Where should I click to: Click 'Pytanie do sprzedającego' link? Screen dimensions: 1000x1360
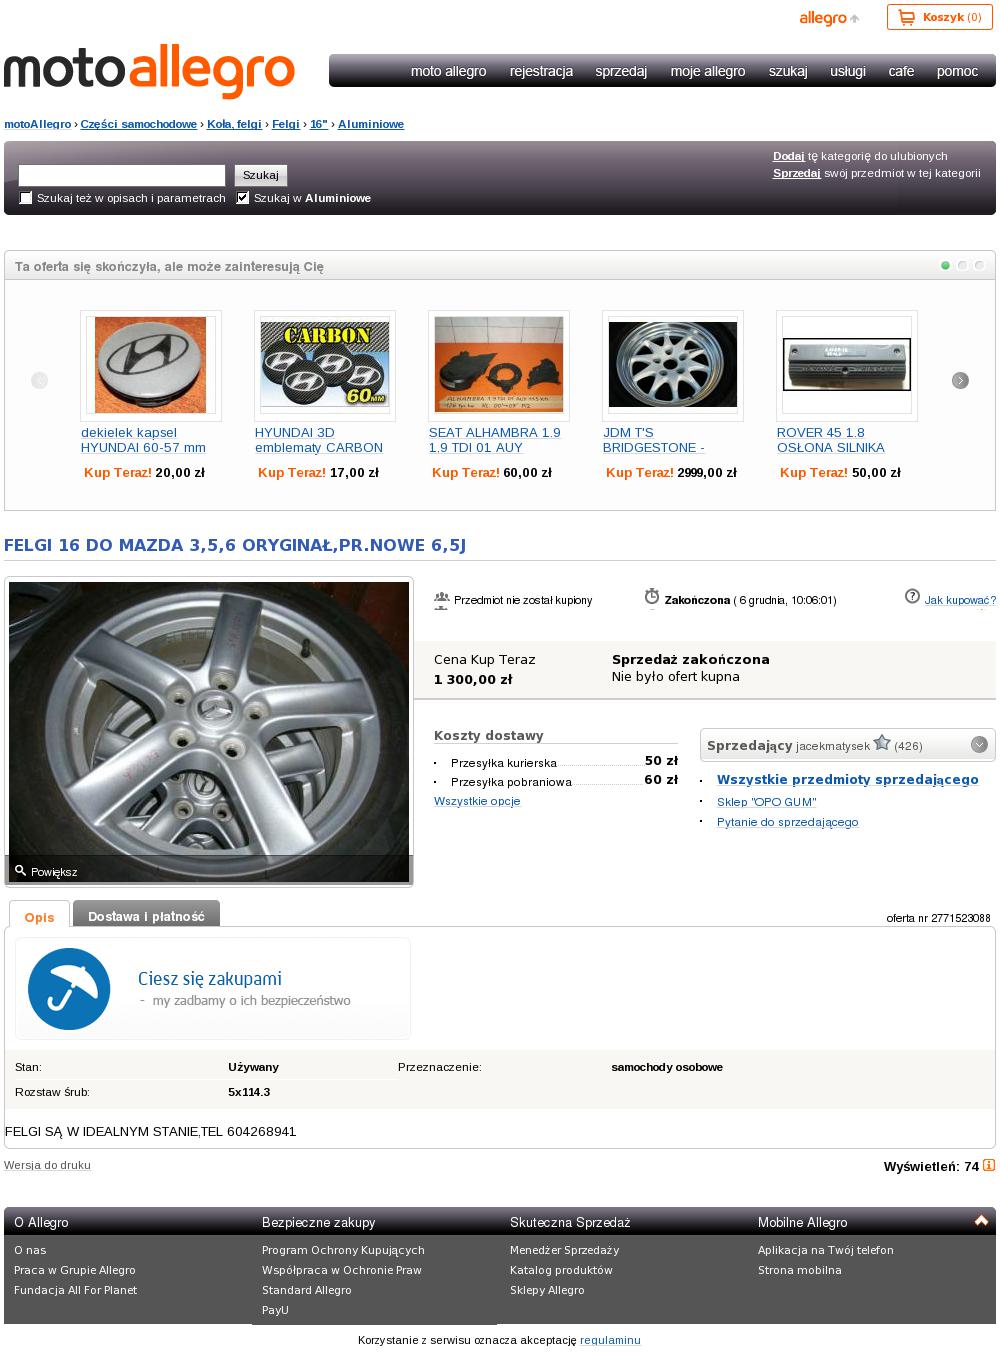click(788, 822)
